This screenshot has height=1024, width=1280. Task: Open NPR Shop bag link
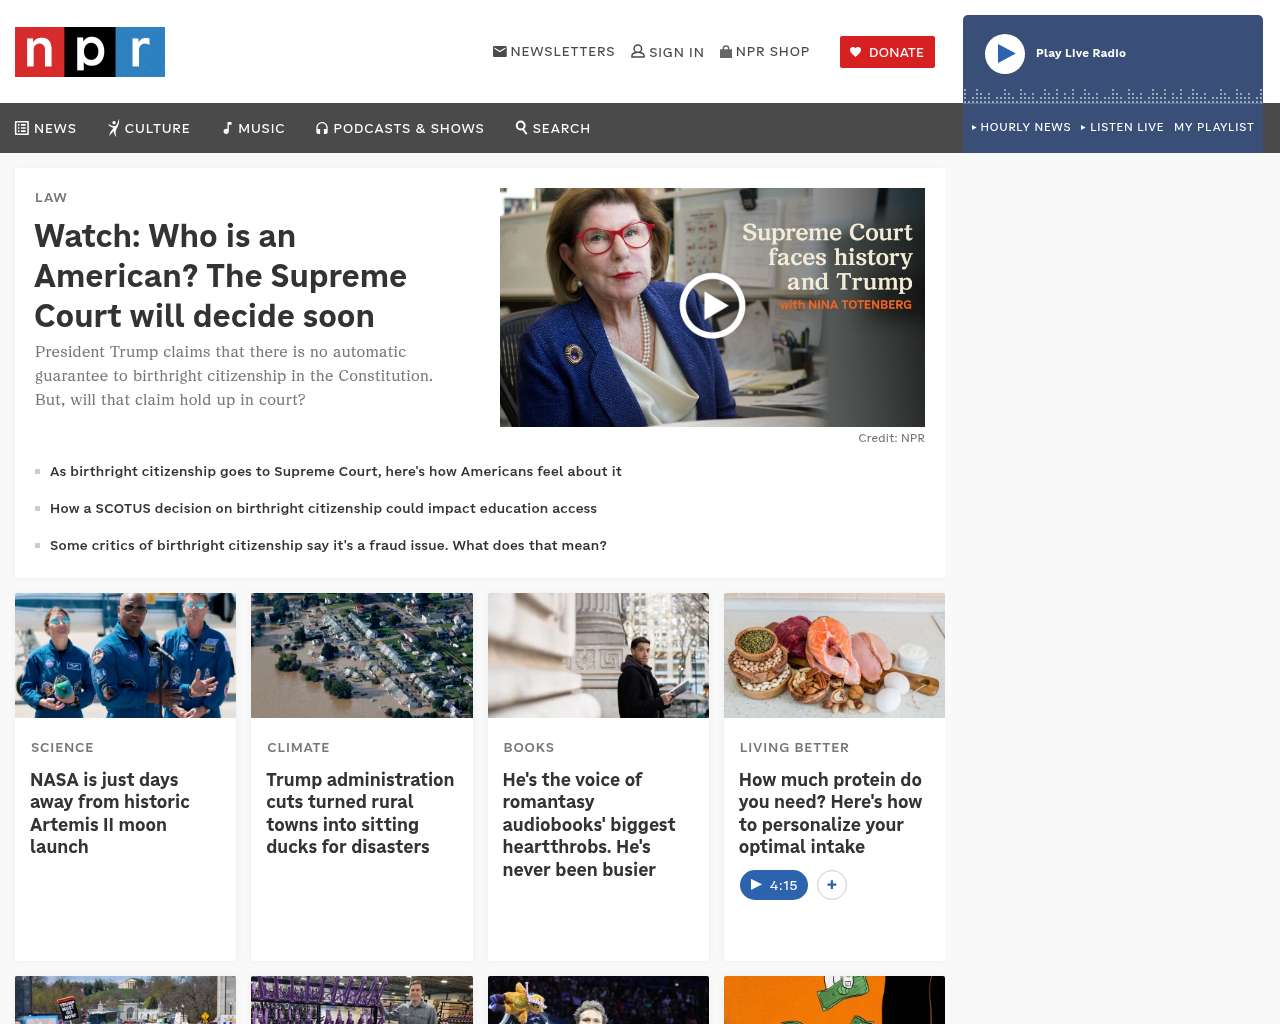(765, 51)
